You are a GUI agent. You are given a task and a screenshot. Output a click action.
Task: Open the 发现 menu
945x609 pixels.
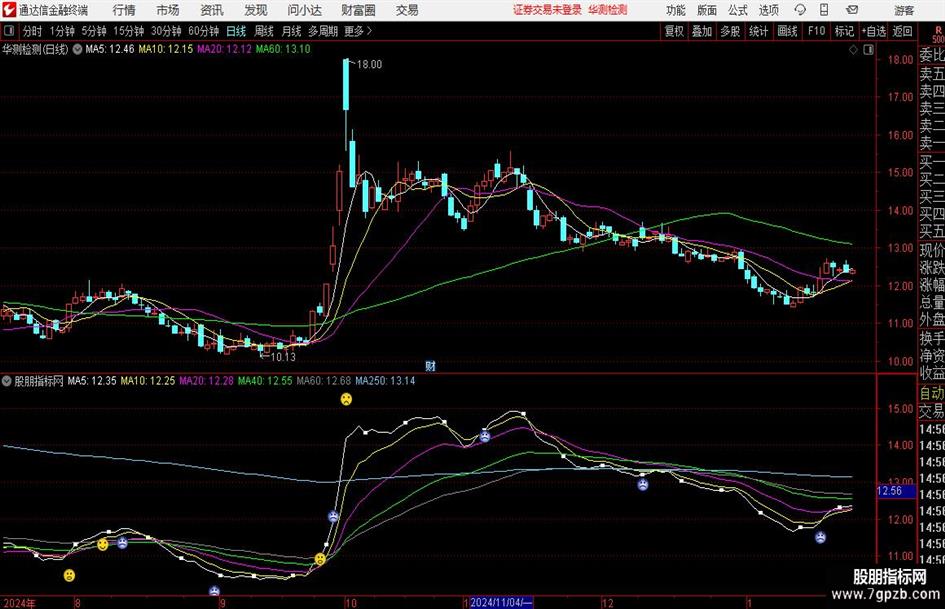(x=256, y=10)
